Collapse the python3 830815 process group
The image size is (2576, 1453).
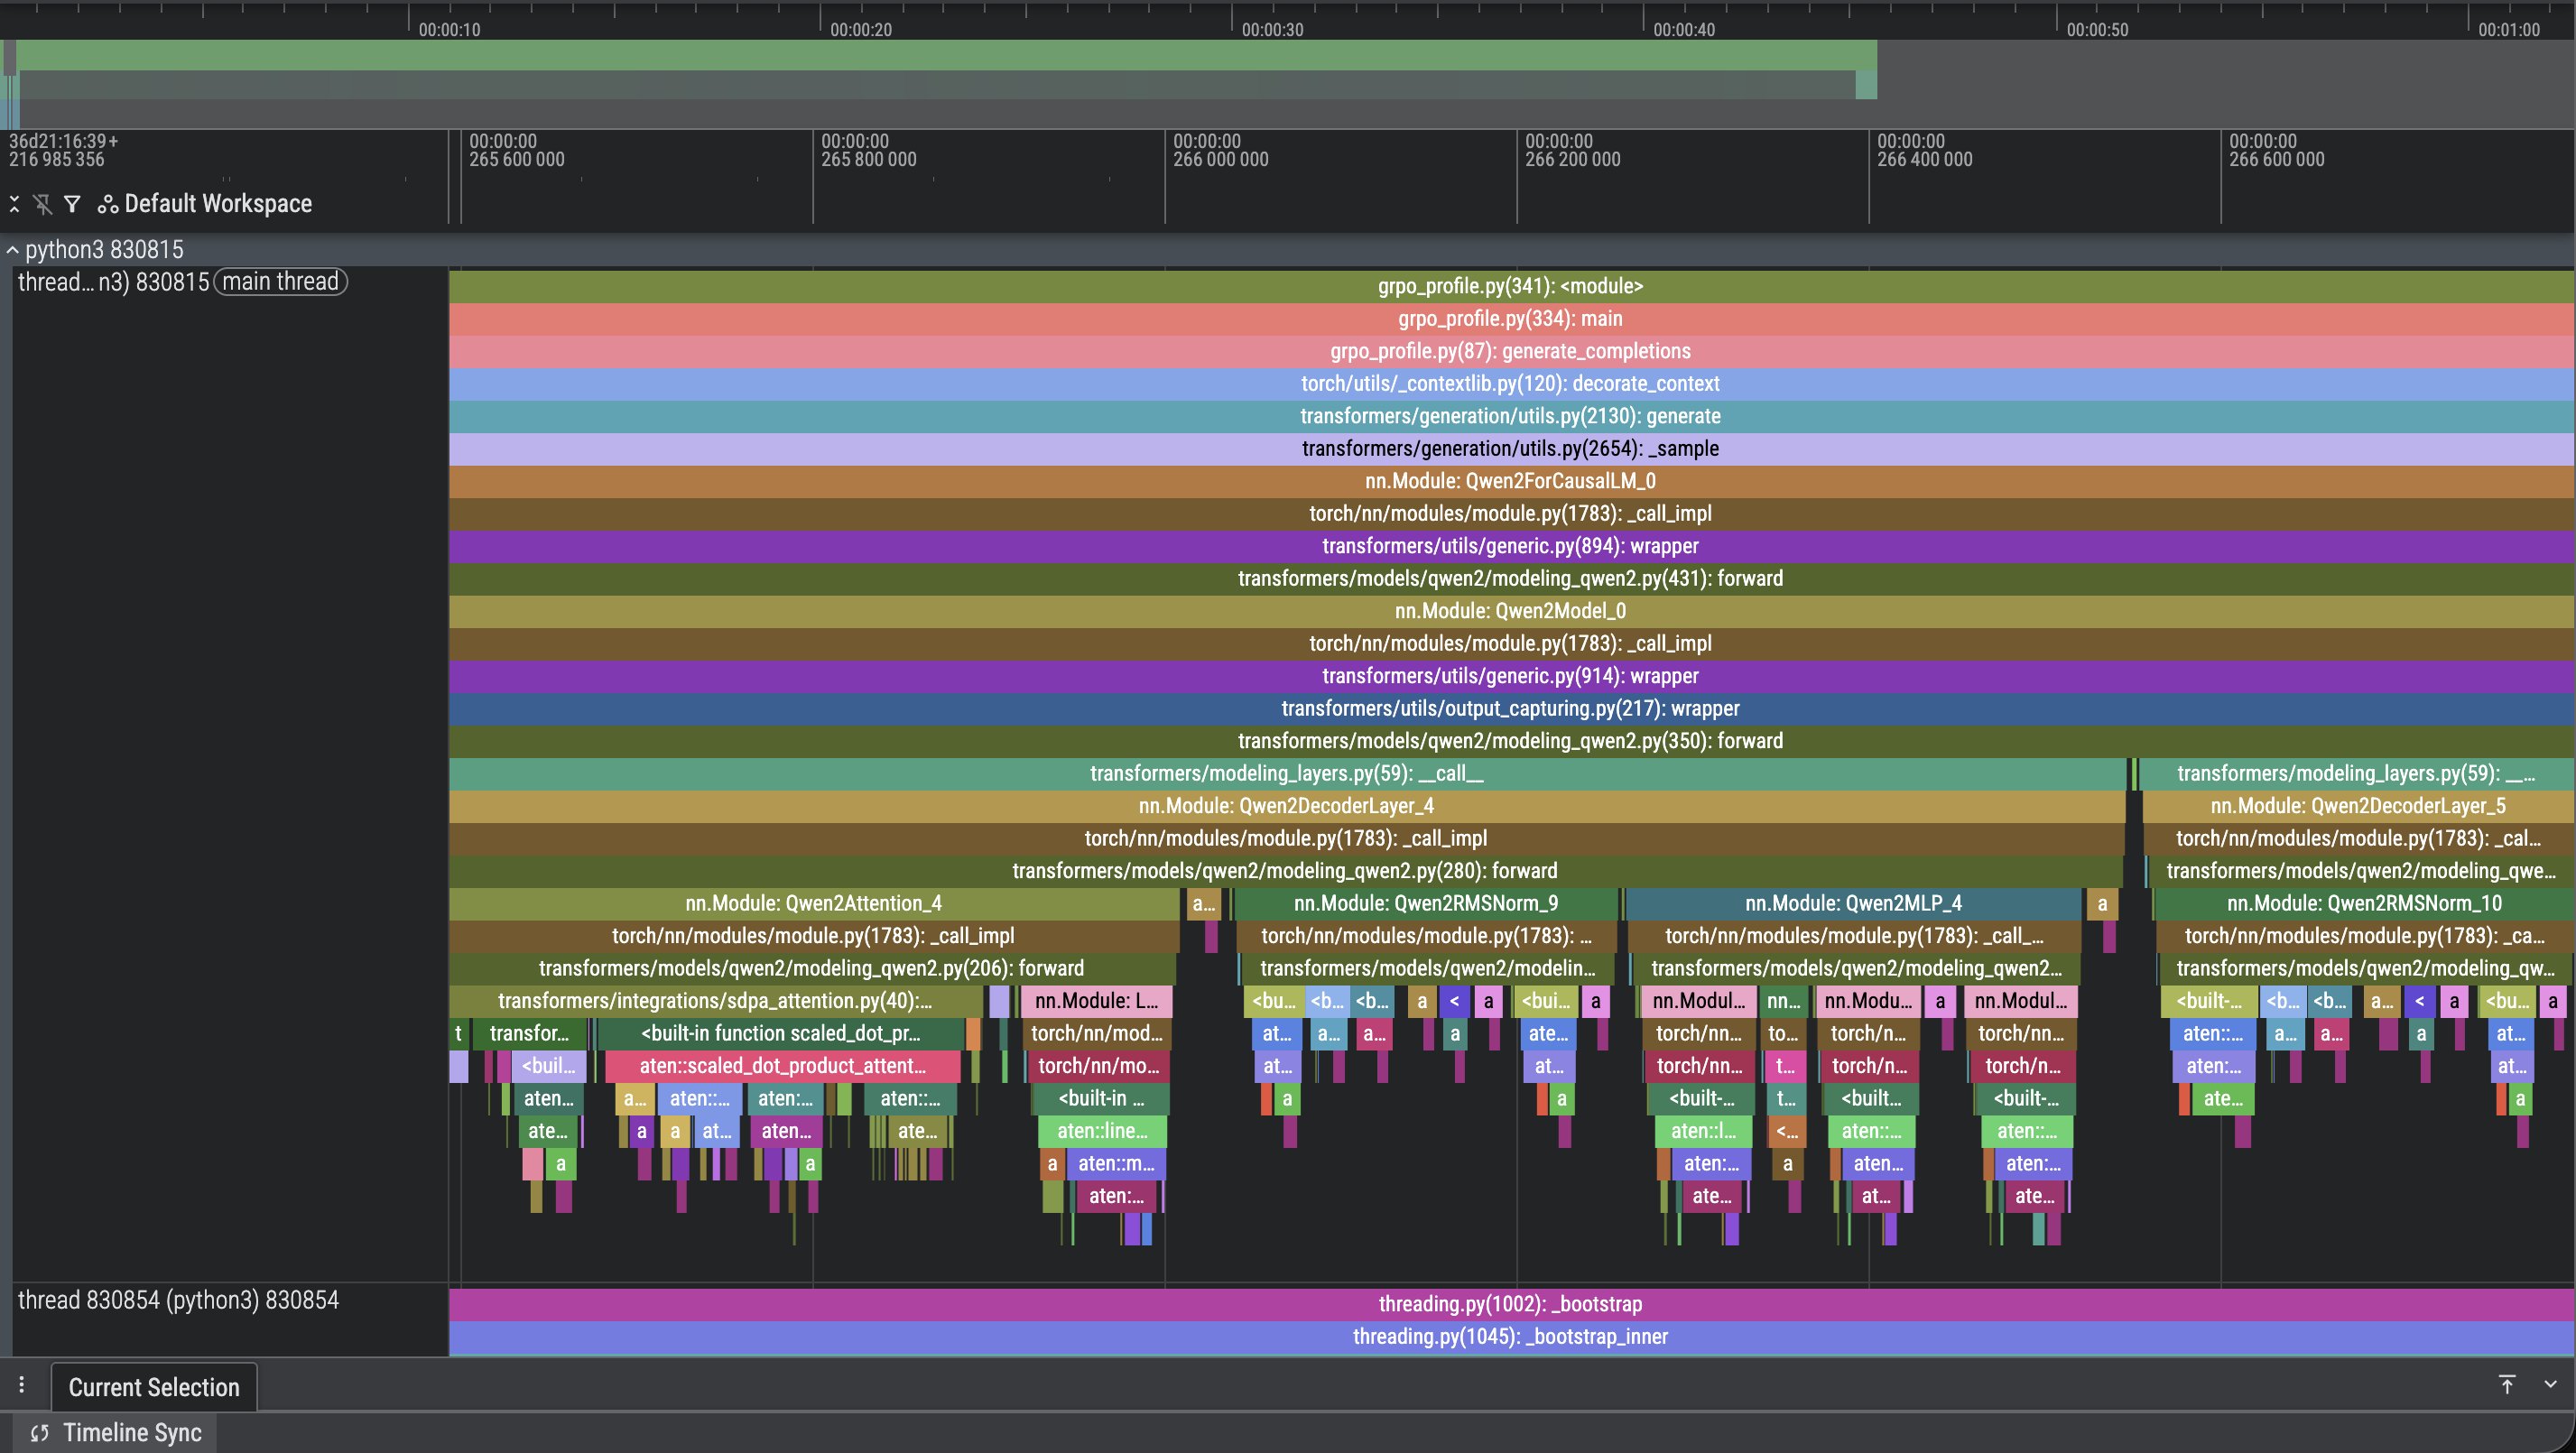12,250
